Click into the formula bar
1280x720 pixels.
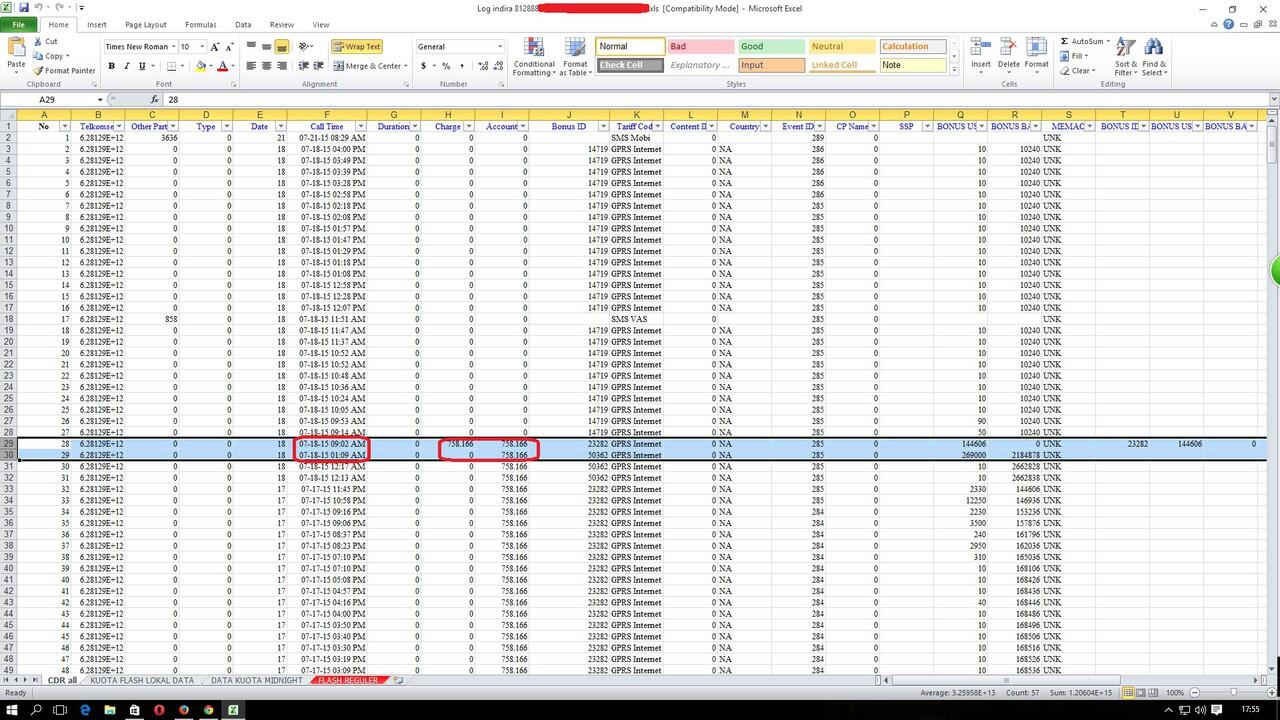[x=715, y=100]
